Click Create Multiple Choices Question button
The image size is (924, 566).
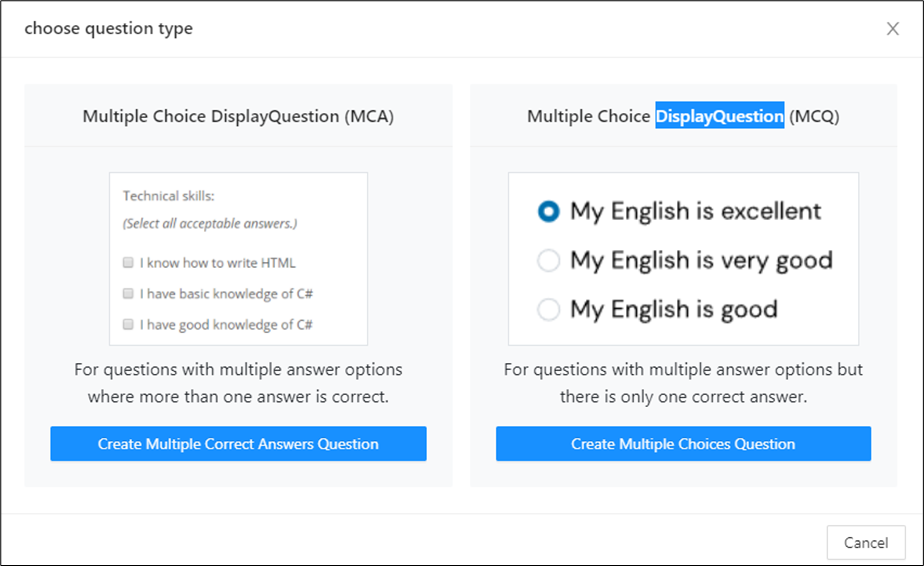[683, 444]
